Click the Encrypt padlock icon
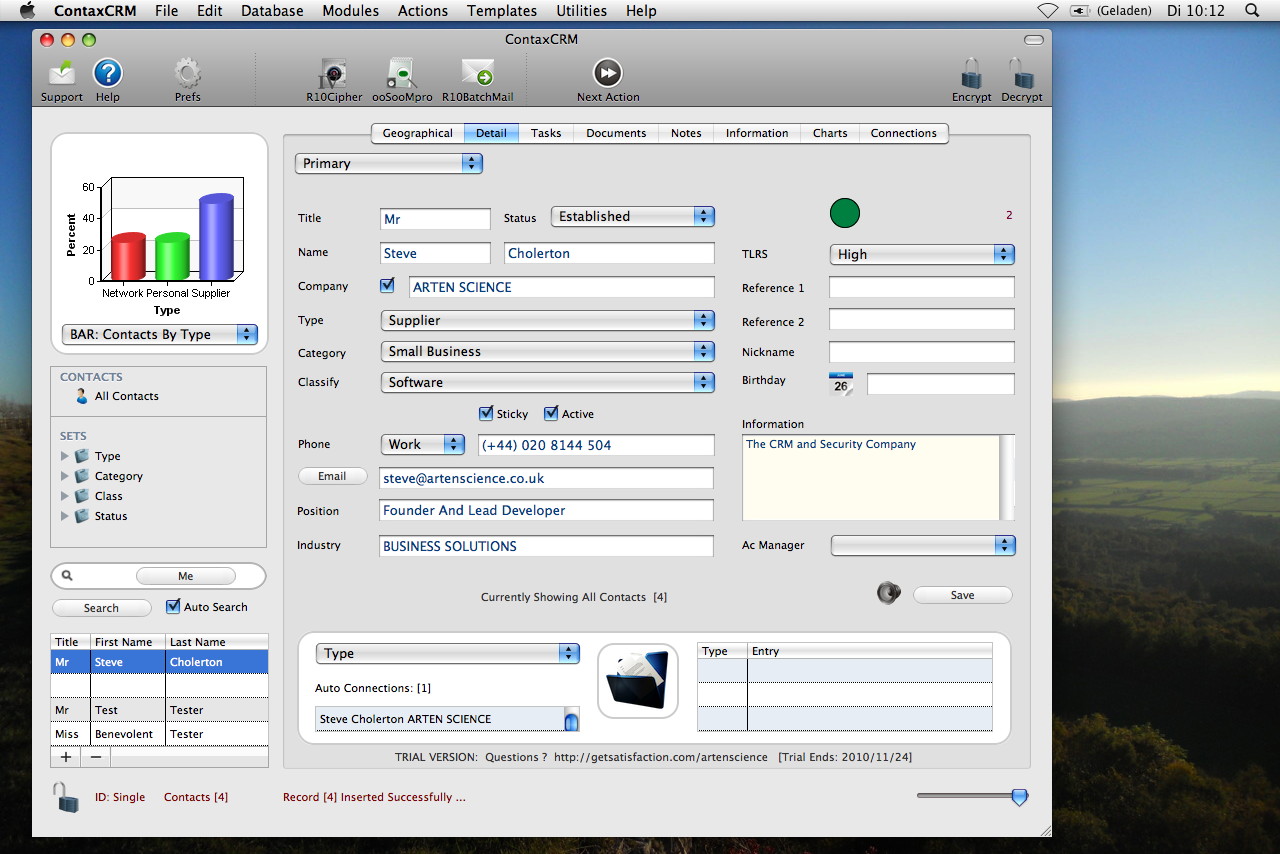This screenshot has width=1280, height=854. (971, 73)
